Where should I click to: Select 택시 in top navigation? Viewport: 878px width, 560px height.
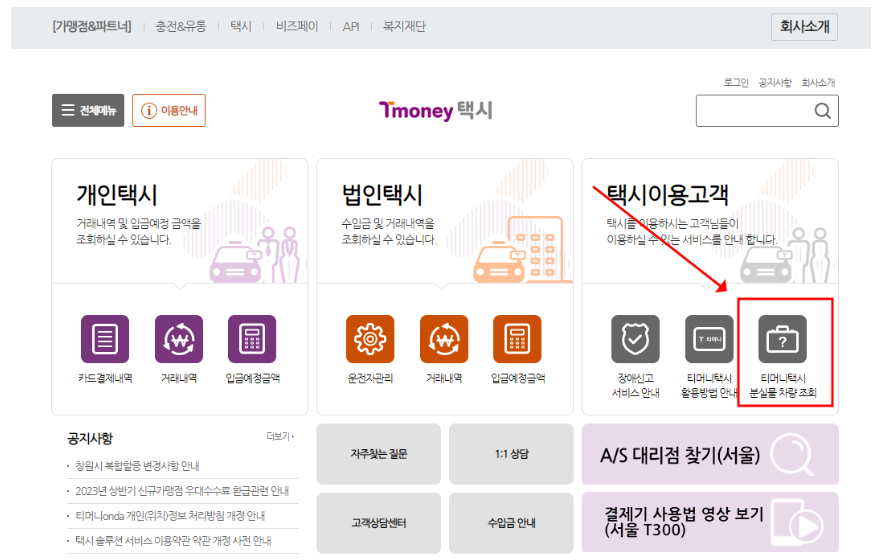pyautogui.click(x=241, y=26)
